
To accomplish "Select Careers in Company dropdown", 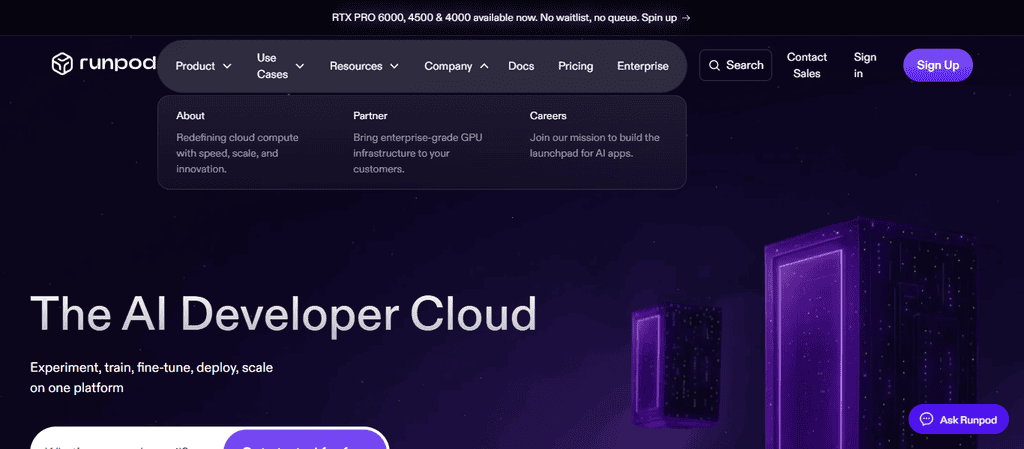I will pyautogui.click(x=548, y=116).
